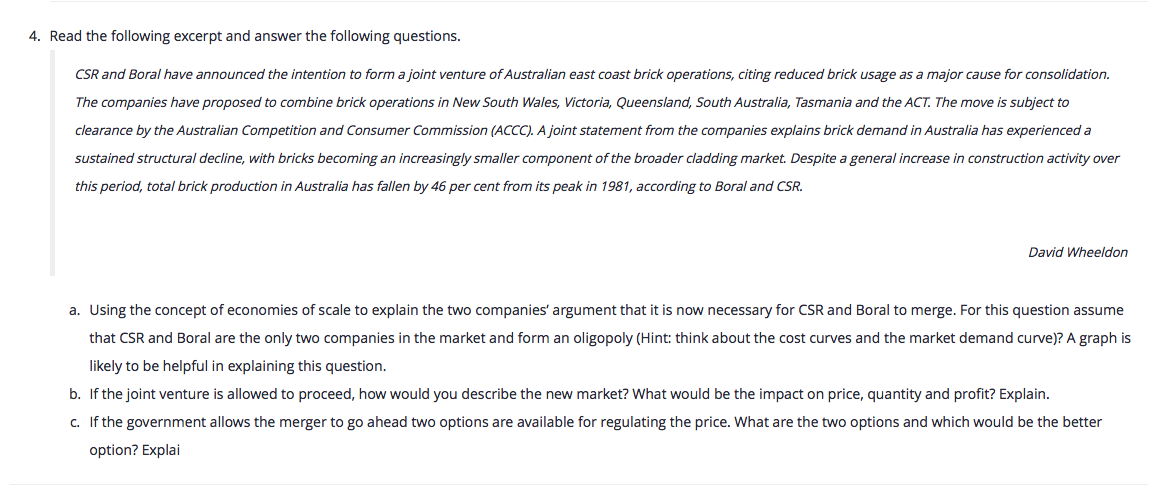Viewport: 1157px width, 486px height.
Task: Click the "c." sub-question marker
Action: click(76, 422)
